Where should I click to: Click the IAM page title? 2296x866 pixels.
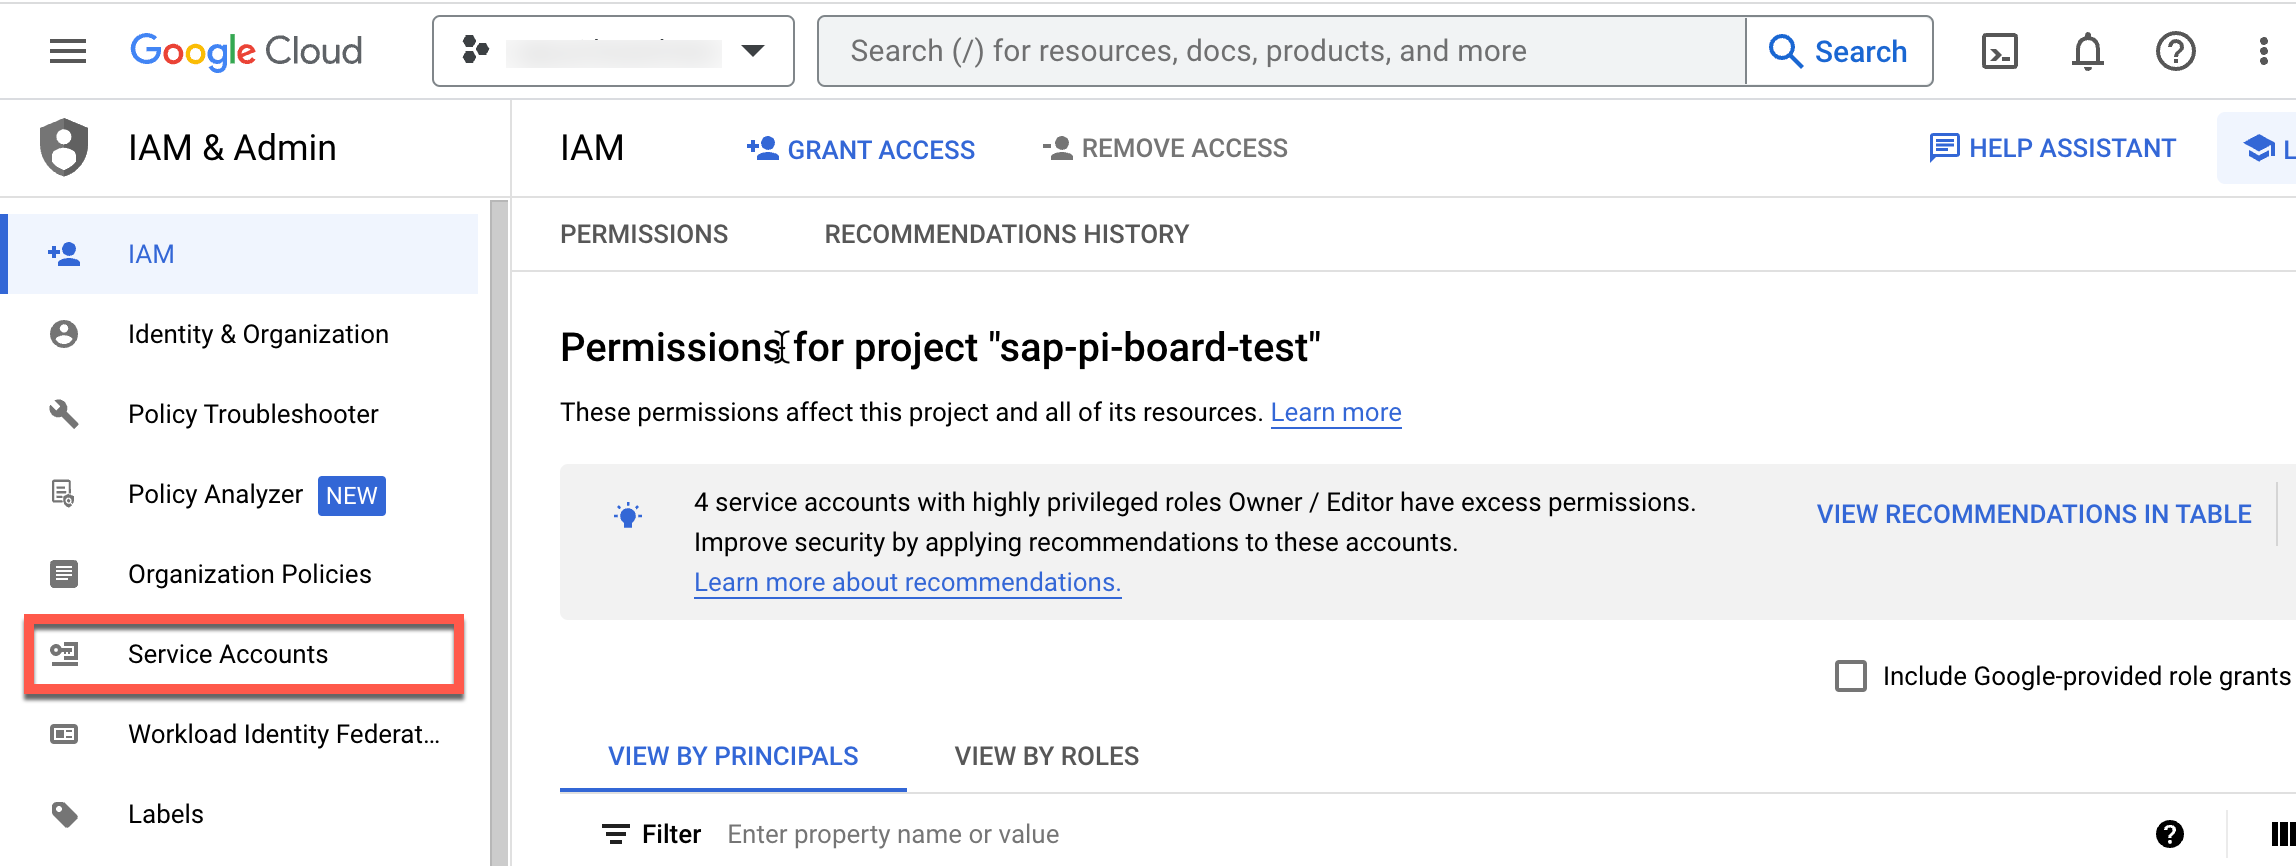point(592,148)
